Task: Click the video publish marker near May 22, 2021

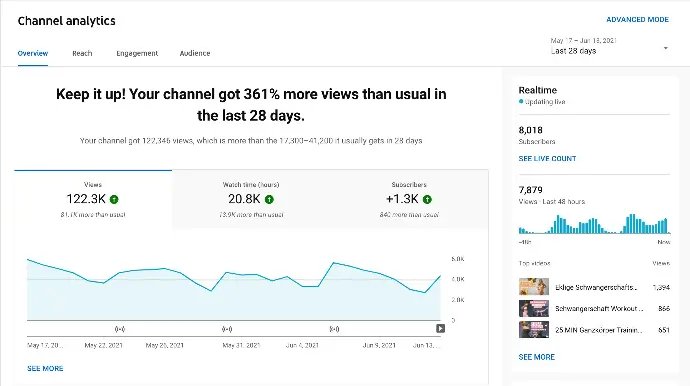Action: pos(120,329)
